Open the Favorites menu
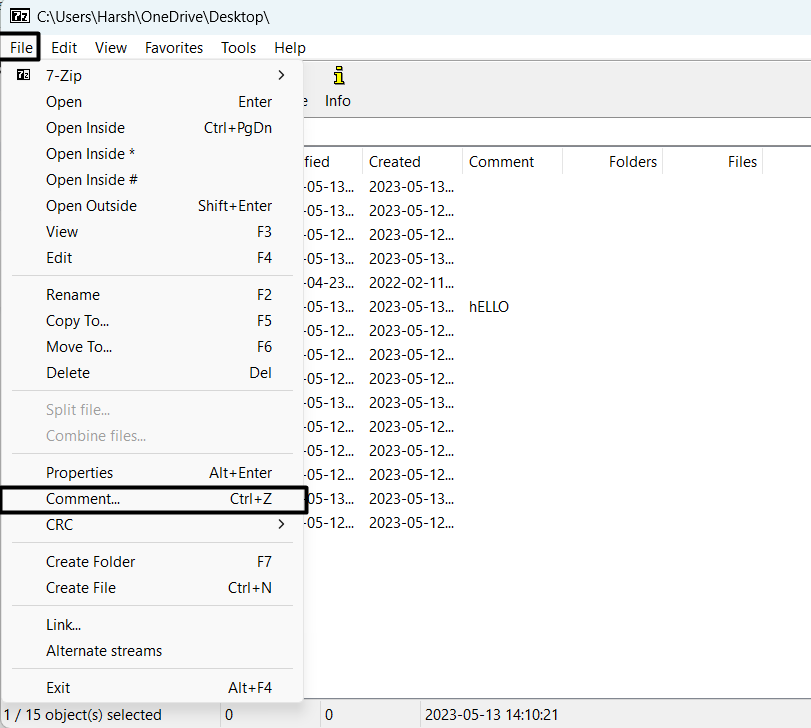Screen dimensions: 811x728 click(173, 48)
